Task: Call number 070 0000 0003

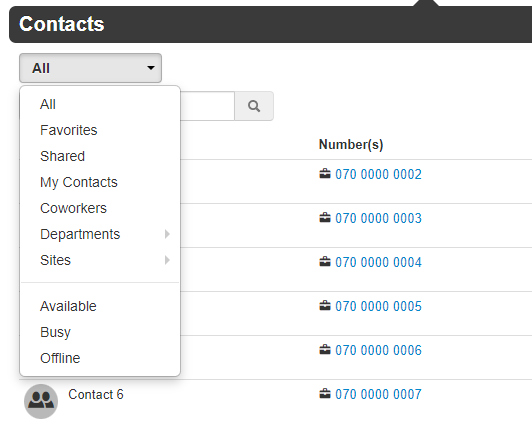Action: [x=378, y=218]
